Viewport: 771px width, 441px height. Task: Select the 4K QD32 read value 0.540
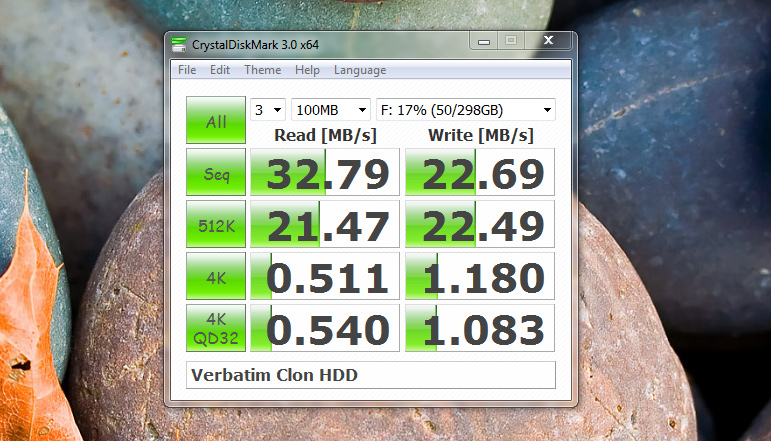click(325, 328)
